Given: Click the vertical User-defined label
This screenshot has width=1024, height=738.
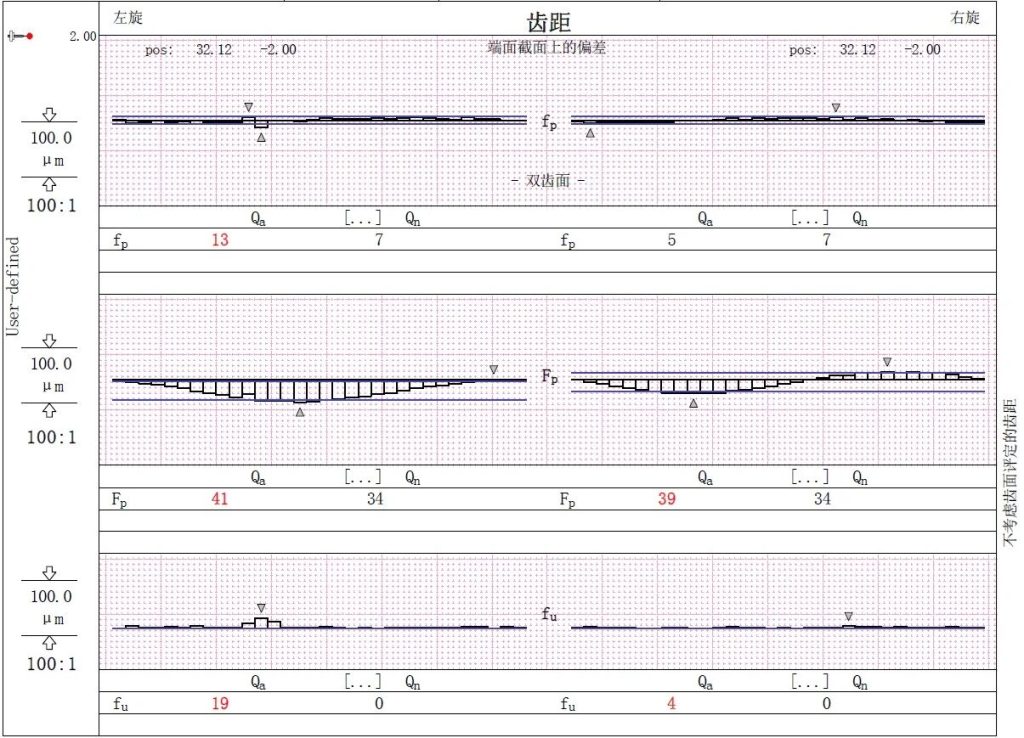Looking at the screenshot, I should (13, 286).
